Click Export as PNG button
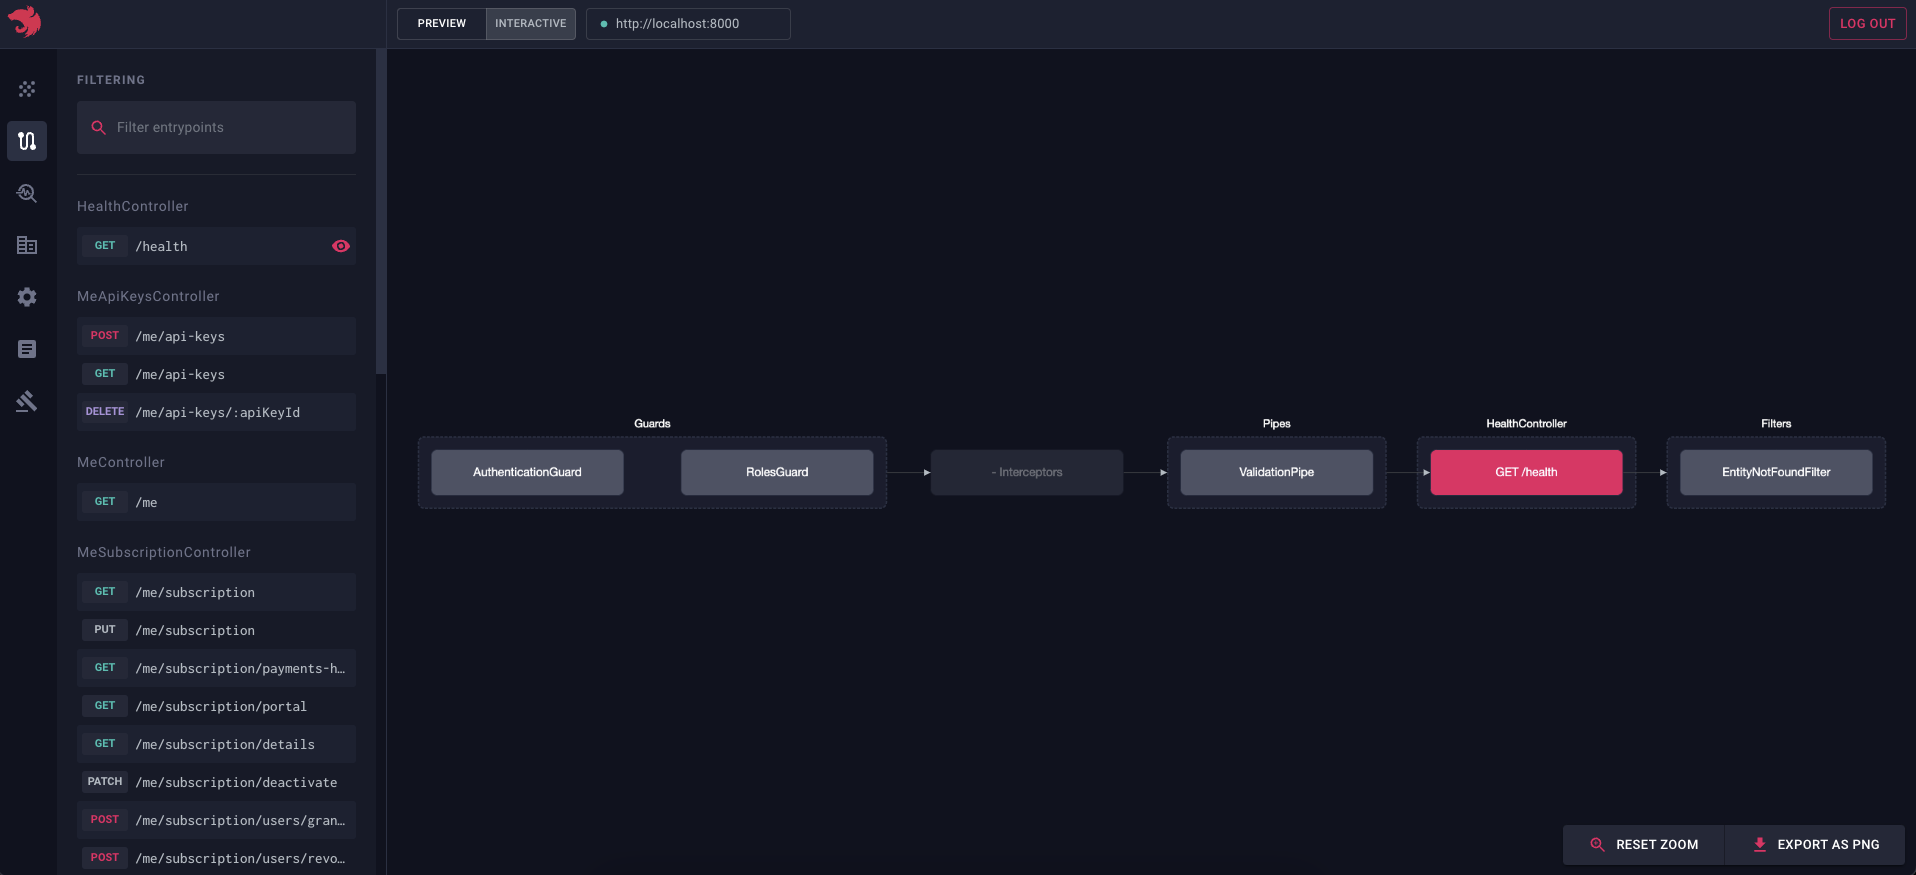Image resolution: width=1916 pixels, height=875 pixels. pos(1815,845)
